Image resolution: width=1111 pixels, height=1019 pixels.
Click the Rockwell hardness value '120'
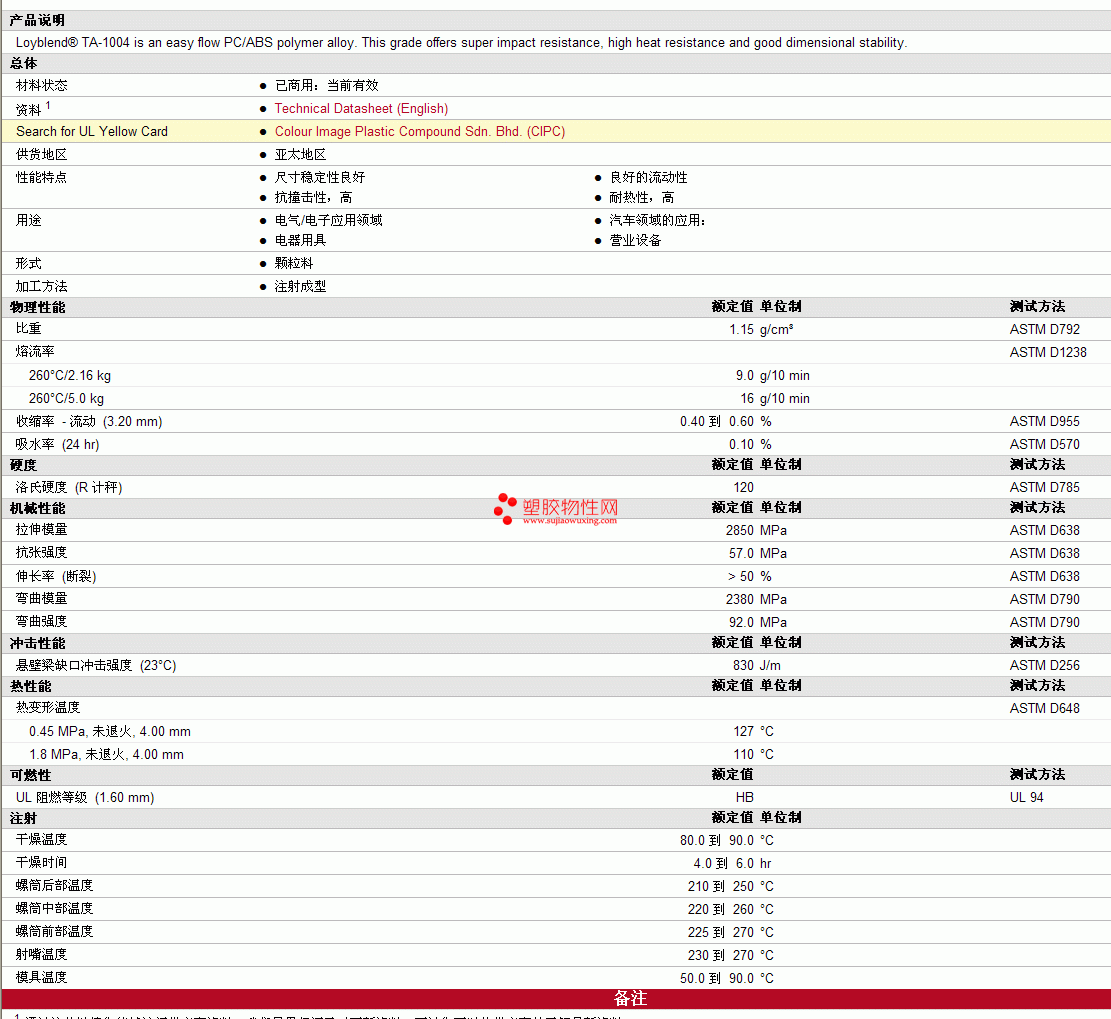744,488
